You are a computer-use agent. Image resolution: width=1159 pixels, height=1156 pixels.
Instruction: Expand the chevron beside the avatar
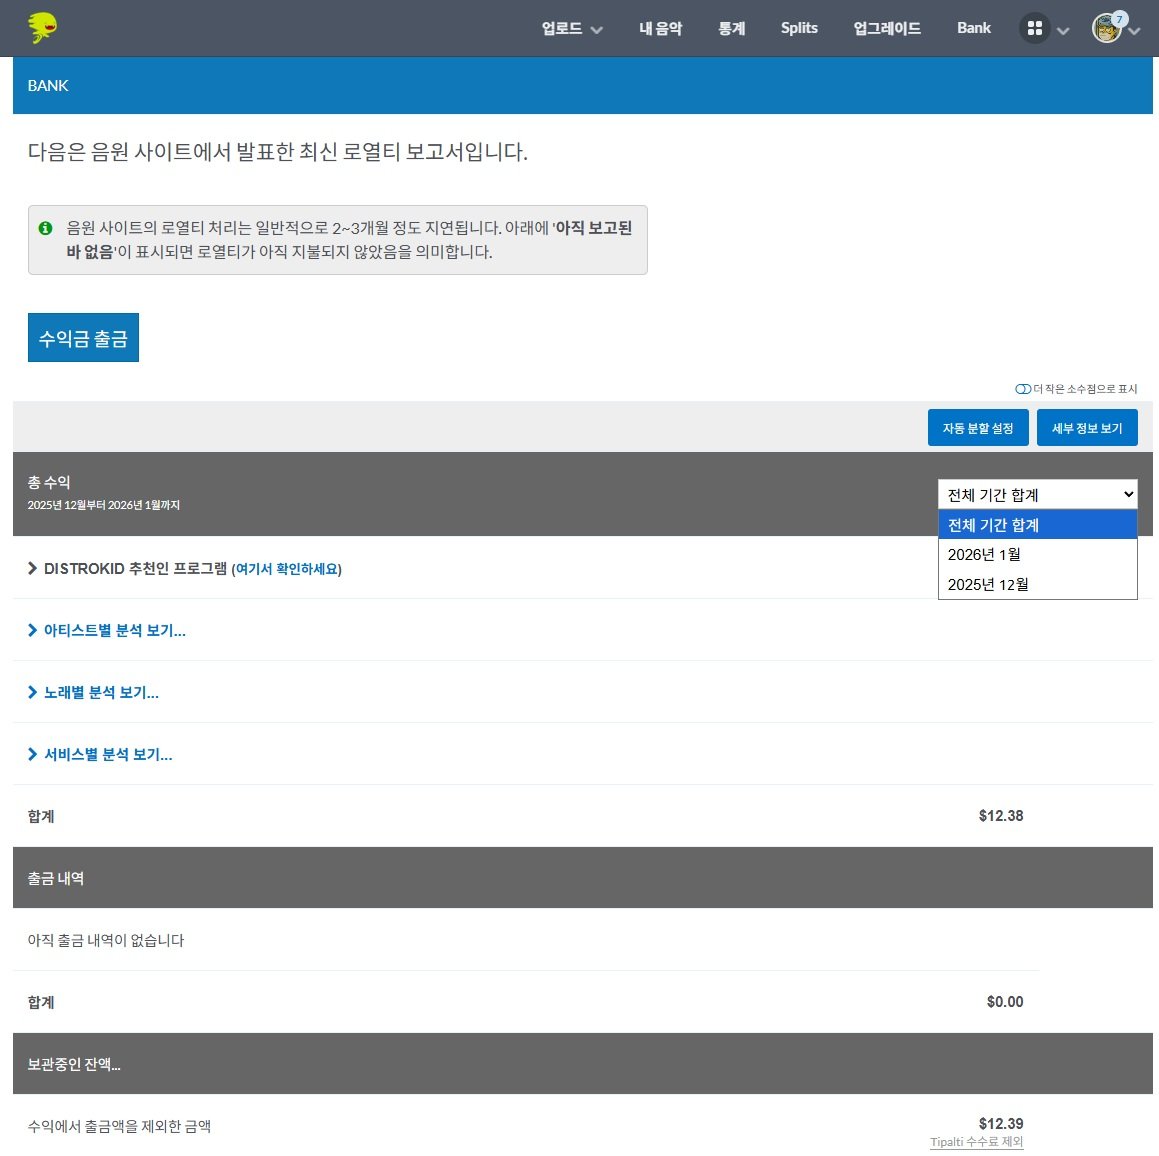coord(1134,31)
